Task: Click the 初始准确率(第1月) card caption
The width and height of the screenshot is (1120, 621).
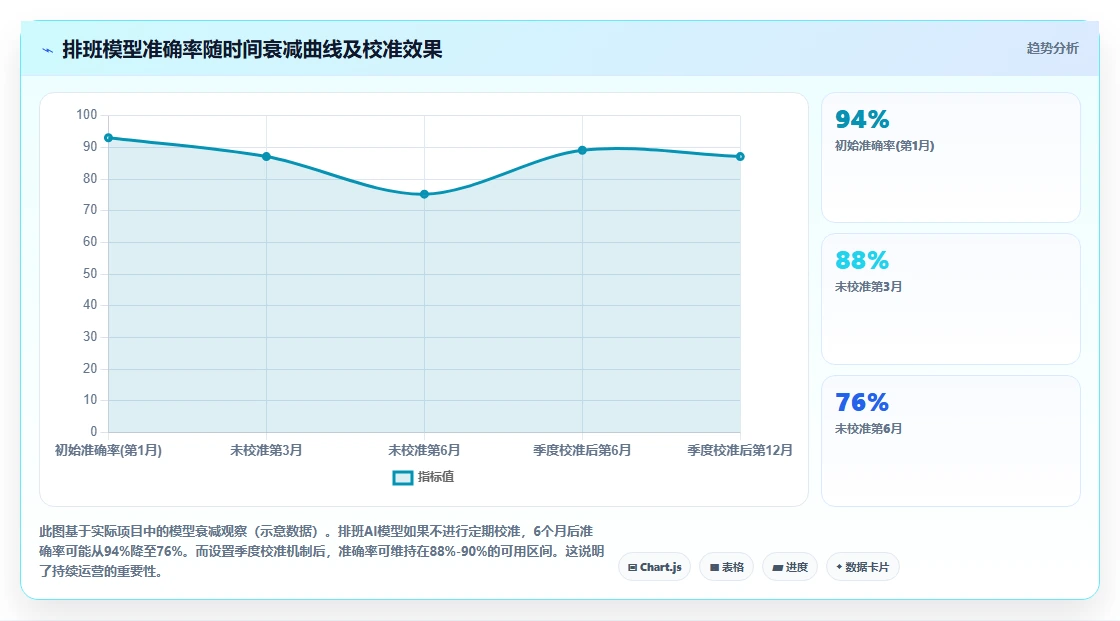Action: [884, 146]
